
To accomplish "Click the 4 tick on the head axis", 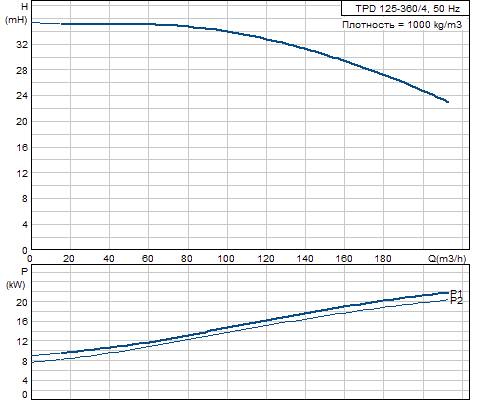I will click(25, 225).
